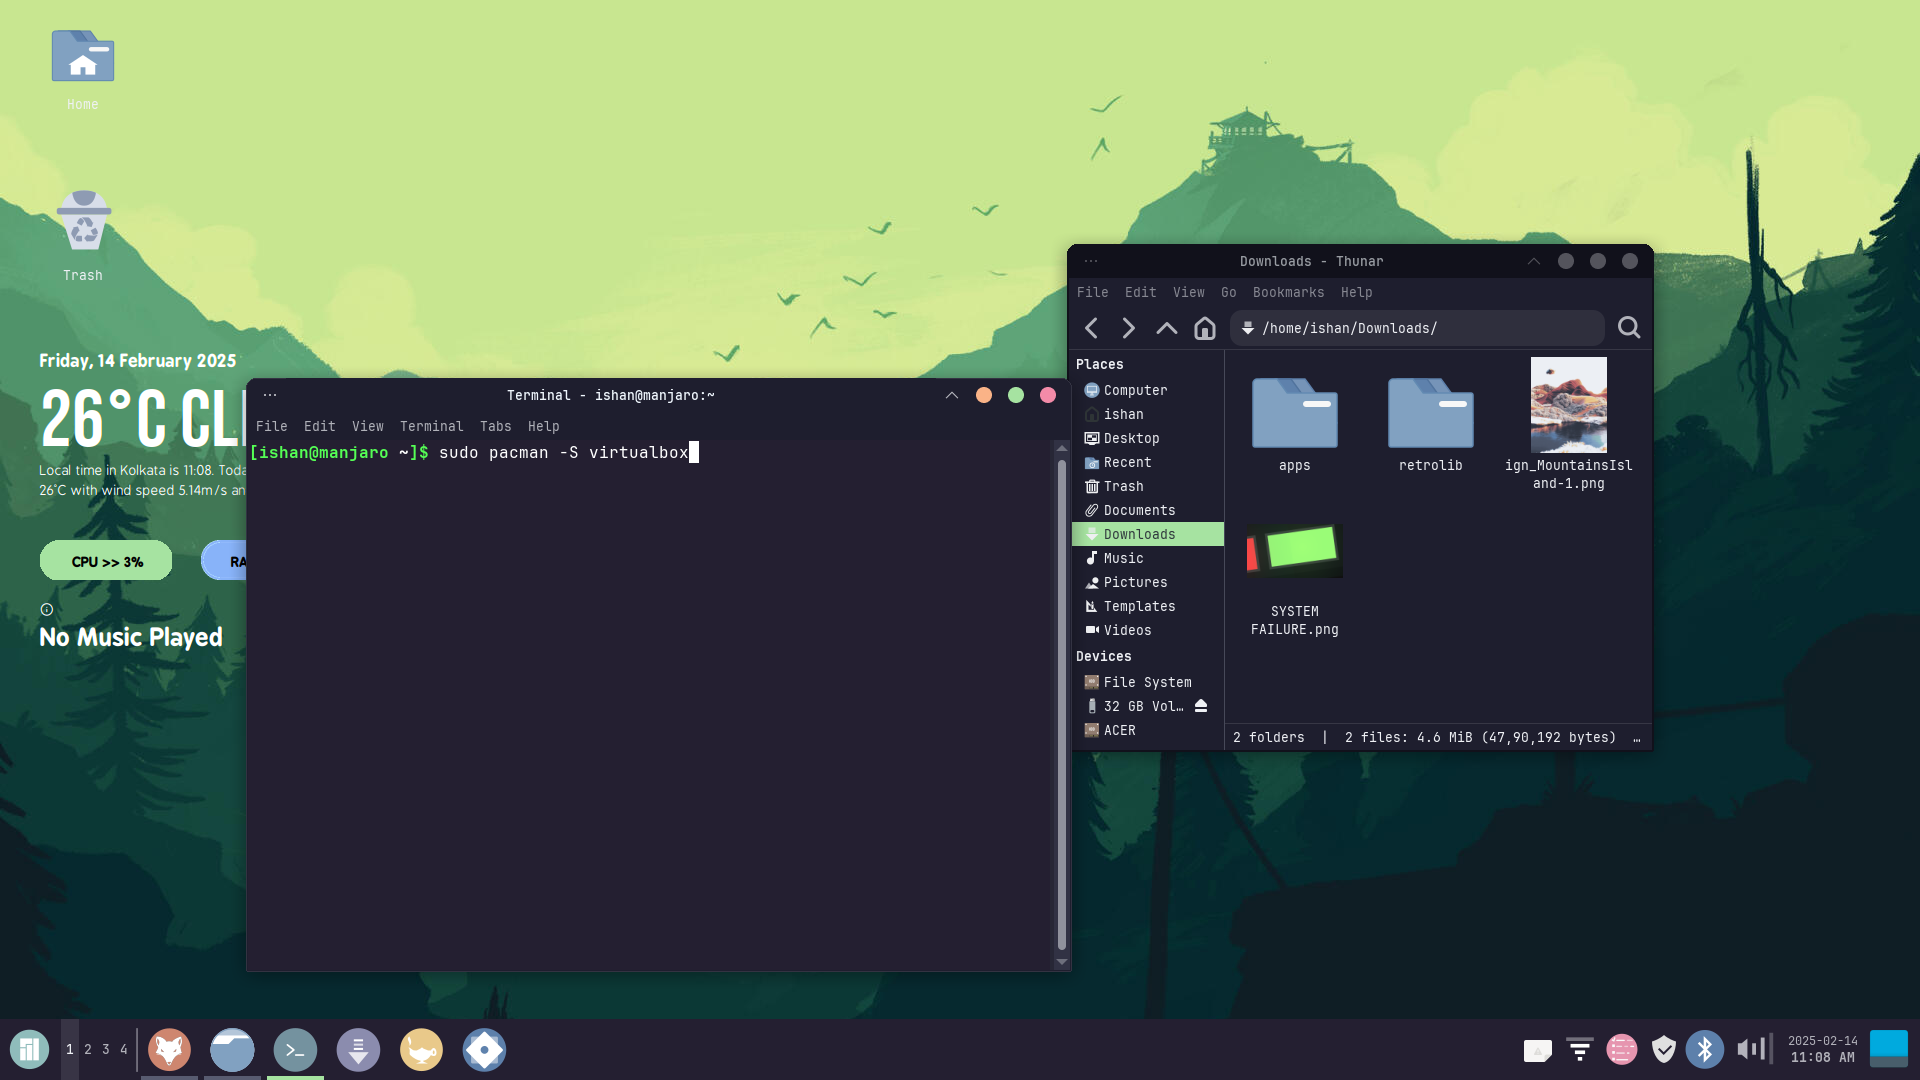The height and width of the screenshot is (1080, 1920).
Task: Go to parent folder in Thunar
Action: click(1166, 328)
